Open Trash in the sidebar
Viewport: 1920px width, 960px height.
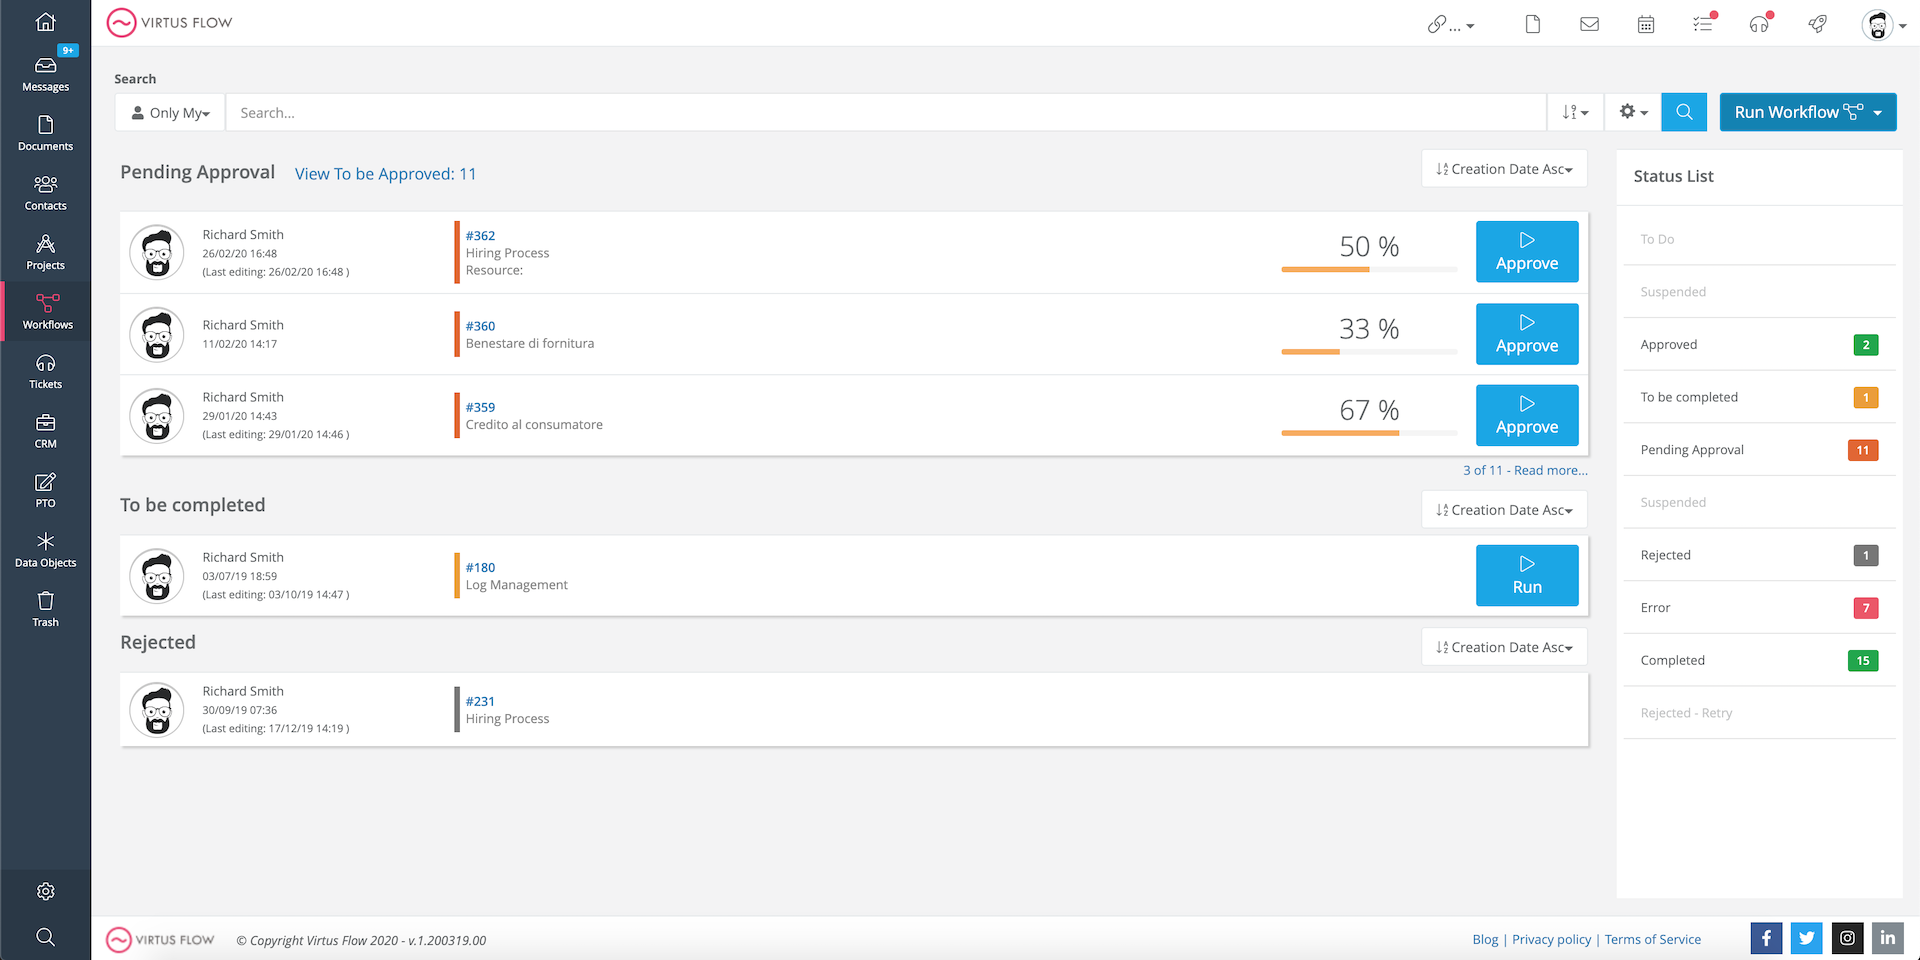pyautogui.click(x=46, y=609)
